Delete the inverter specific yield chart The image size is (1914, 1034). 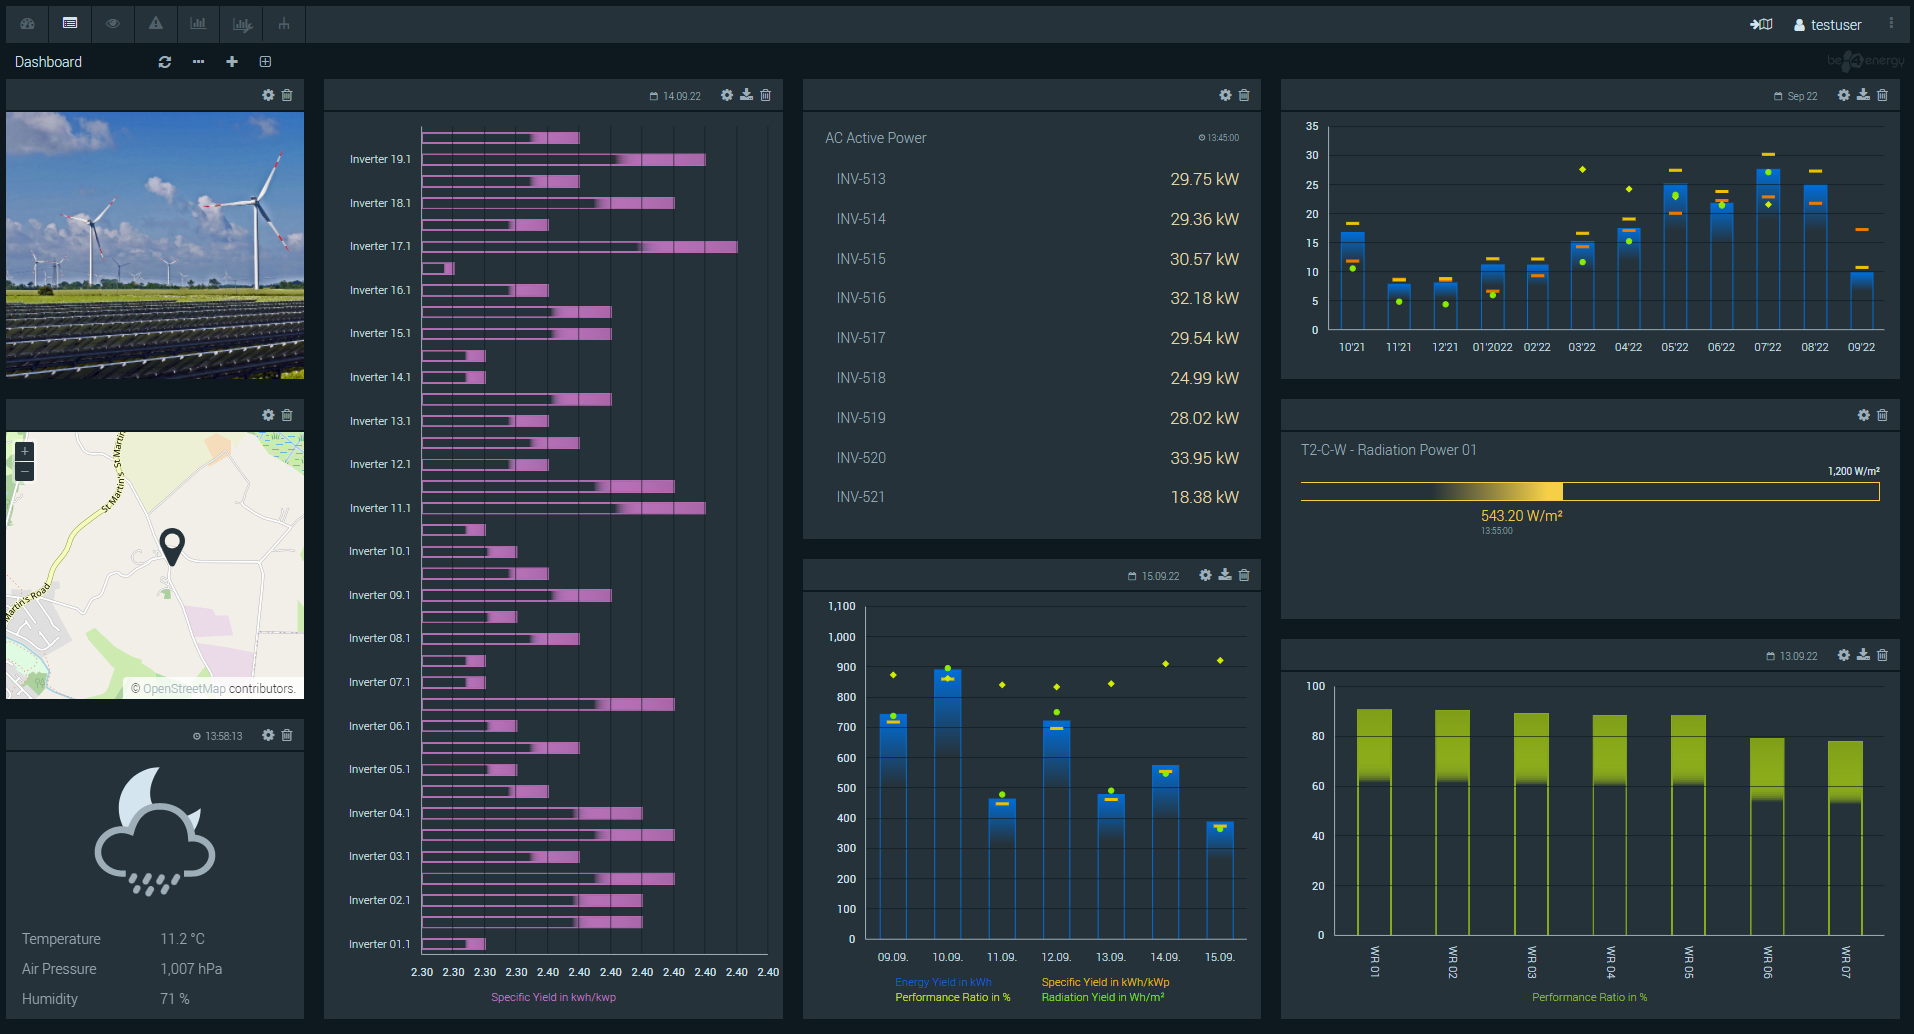pyautogui.click(x=766, y=95)
